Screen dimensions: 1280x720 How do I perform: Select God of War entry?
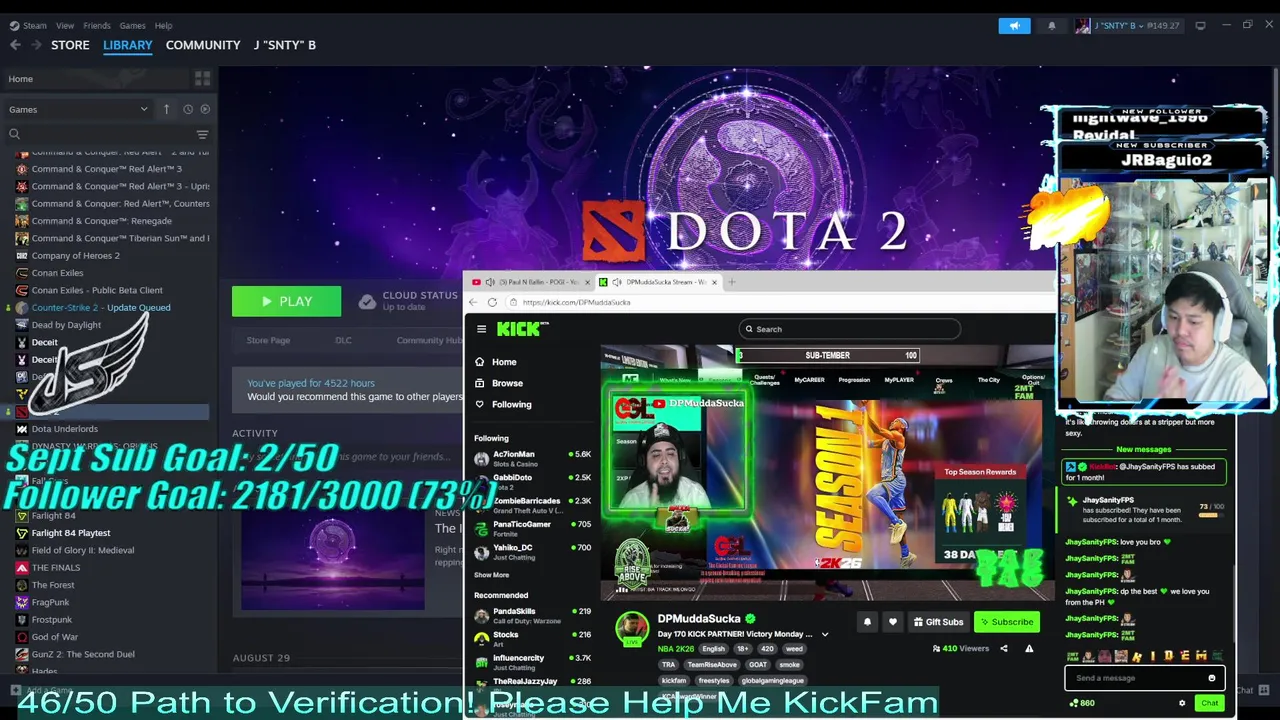point(54,637)
